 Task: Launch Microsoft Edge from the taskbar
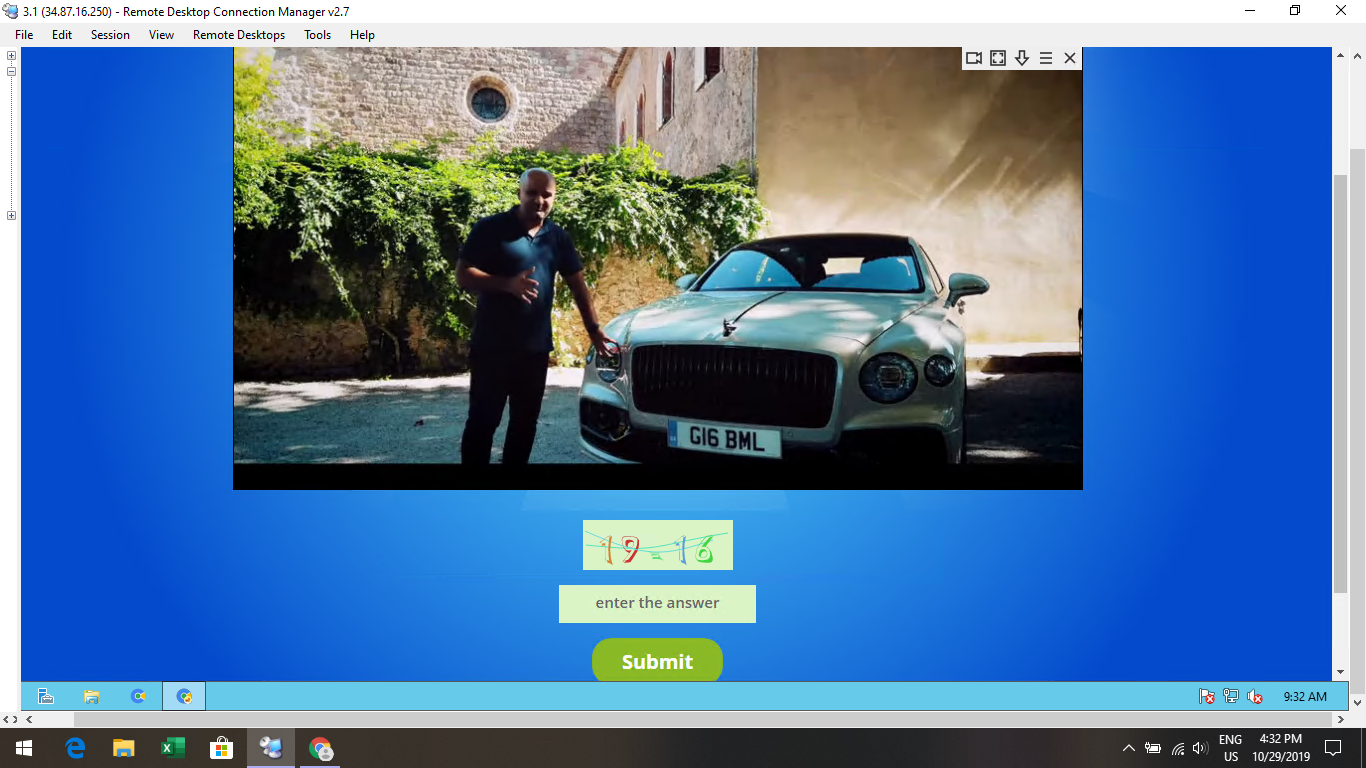(x=75, y=748)
